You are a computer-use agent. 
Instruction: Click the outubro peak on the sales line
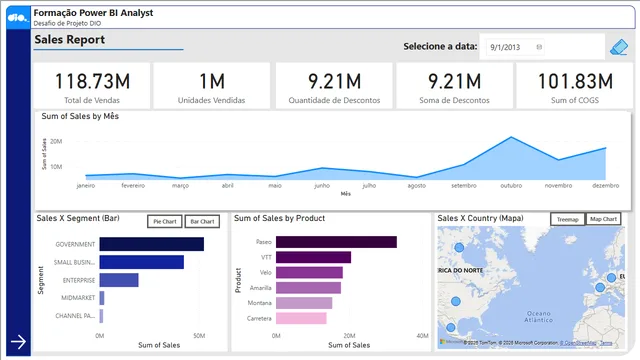[x=511, y=138]
